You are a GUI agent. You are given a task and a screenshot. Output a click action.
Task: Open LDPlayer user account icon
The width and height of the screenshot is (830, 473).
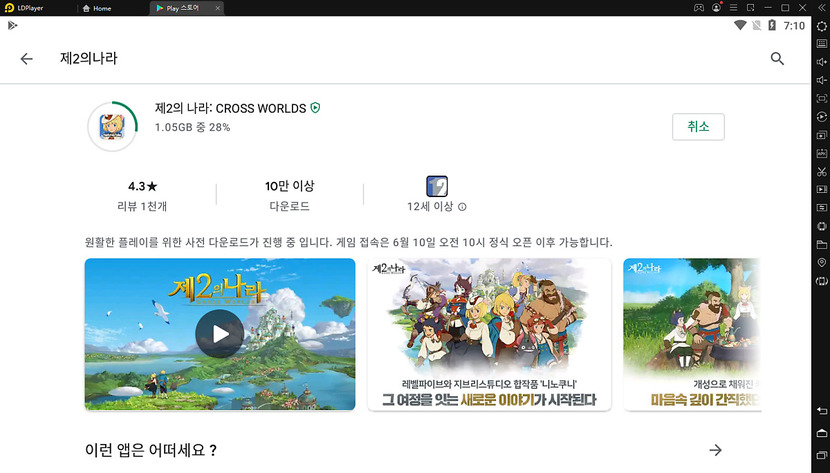pos(716,8)
